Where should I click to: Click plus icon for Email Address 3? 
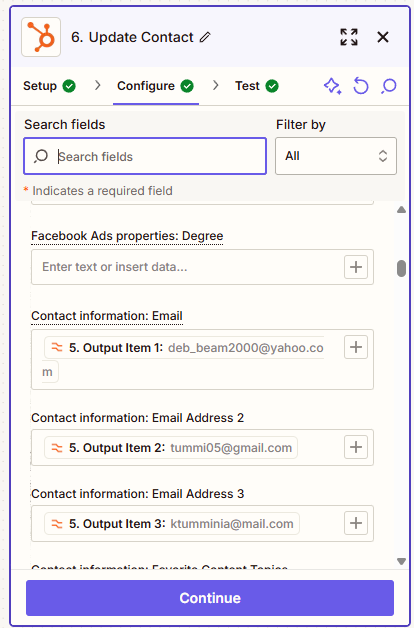point(356,523)
